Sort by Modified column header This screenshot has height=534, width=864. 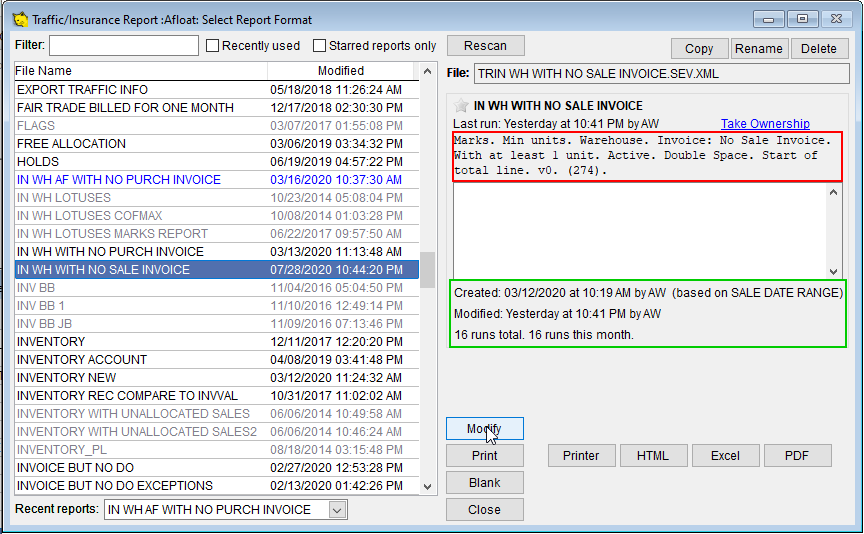pos(341,71)
